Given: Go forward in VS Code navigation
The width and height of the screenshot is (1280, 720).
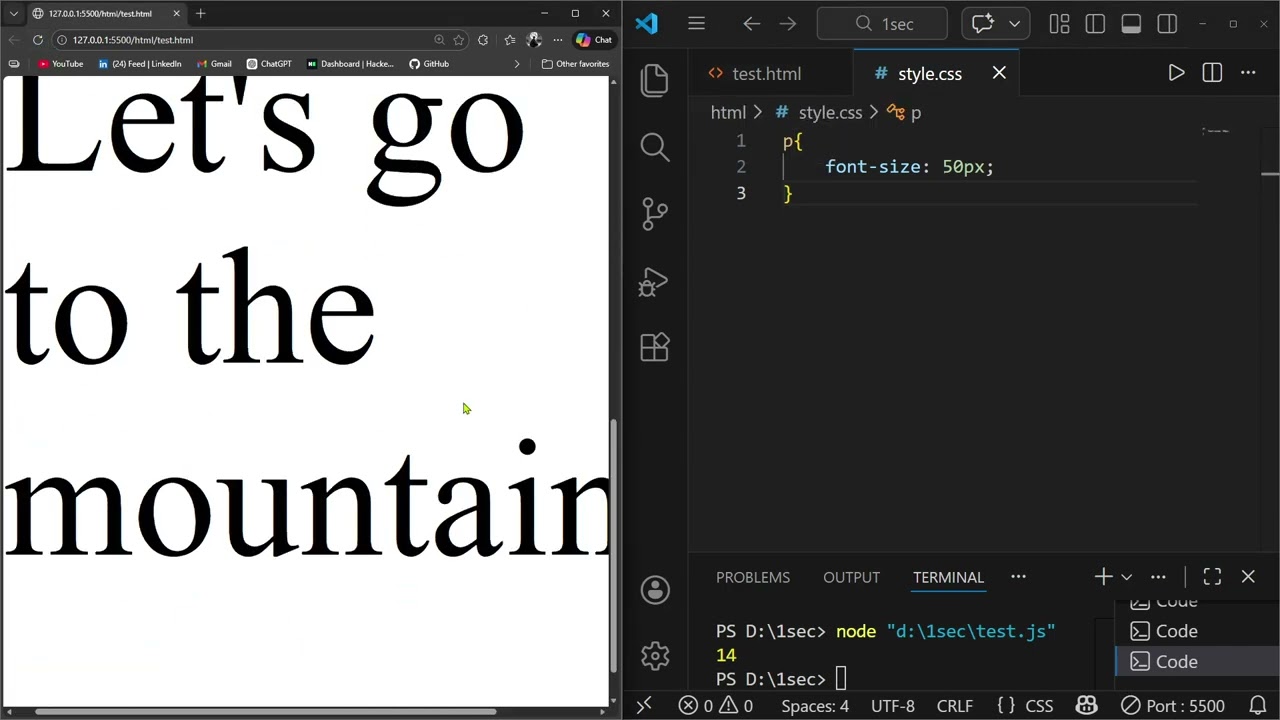Looking at the screenshot, I should (788, 24).
